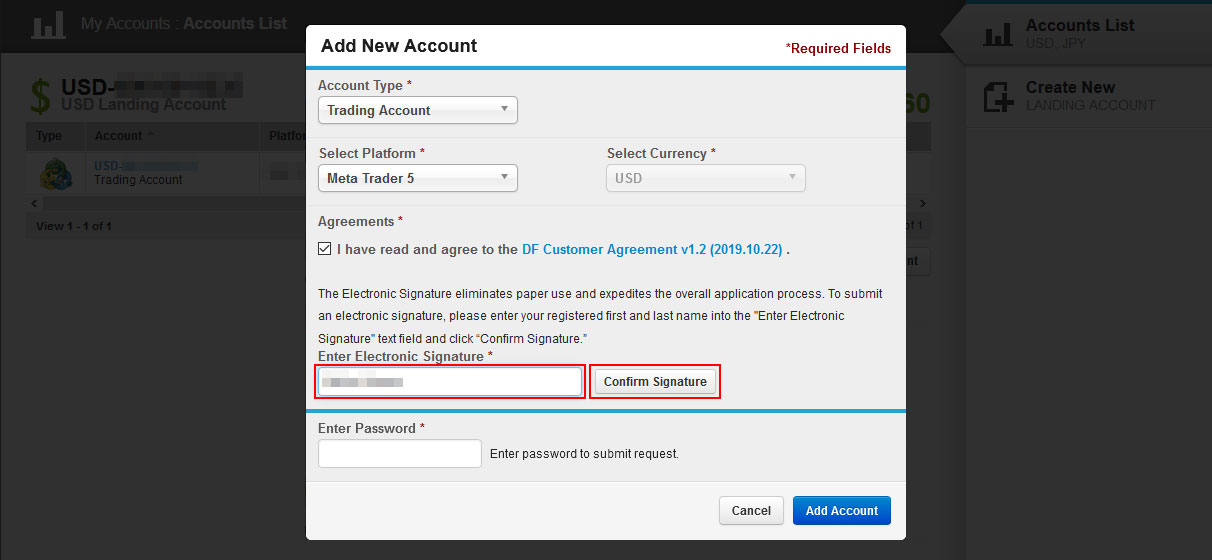
Task: Select Create New Landing Account menu item
Action: click(x=1090, y=96)
